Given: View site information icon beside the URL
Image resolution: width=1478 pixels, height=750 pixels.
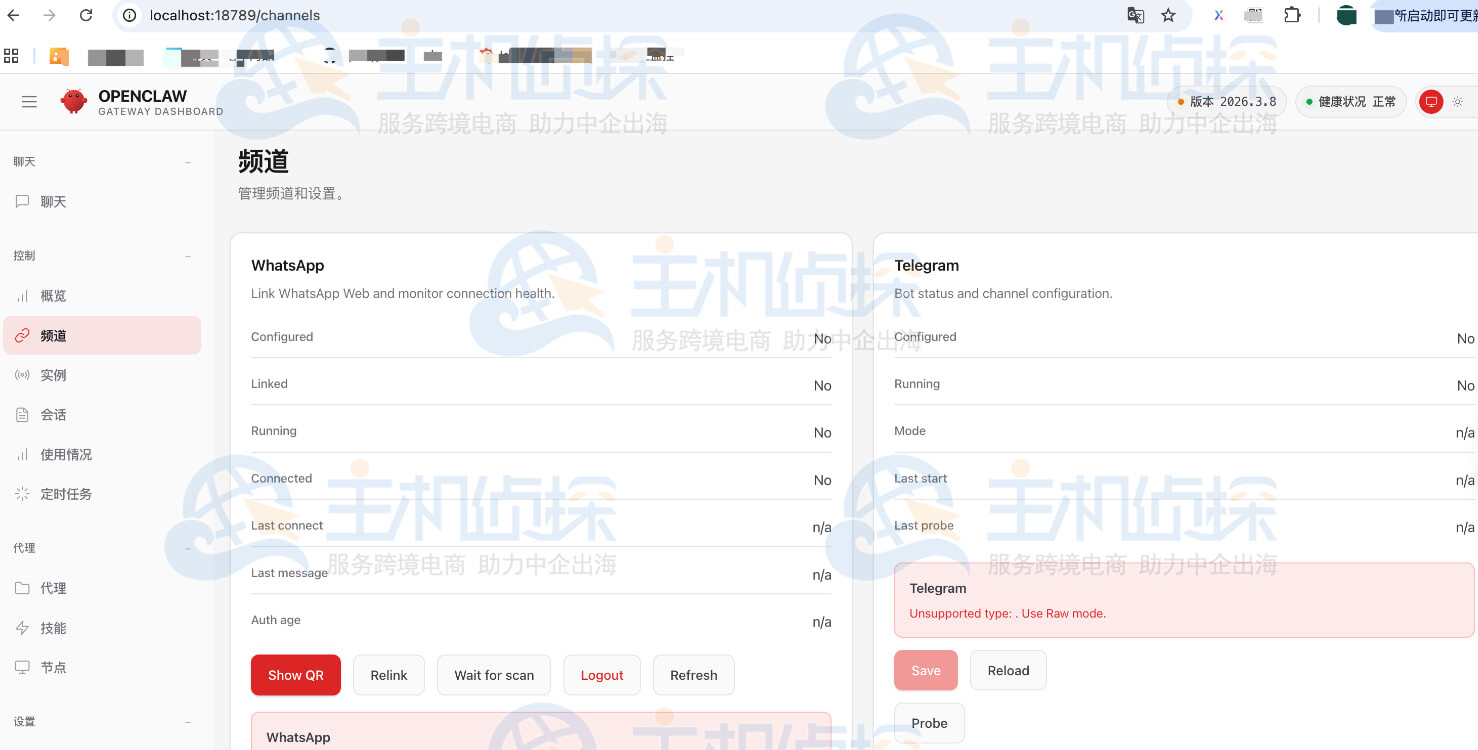Looking at the screenshot, I should coord(128,15).
